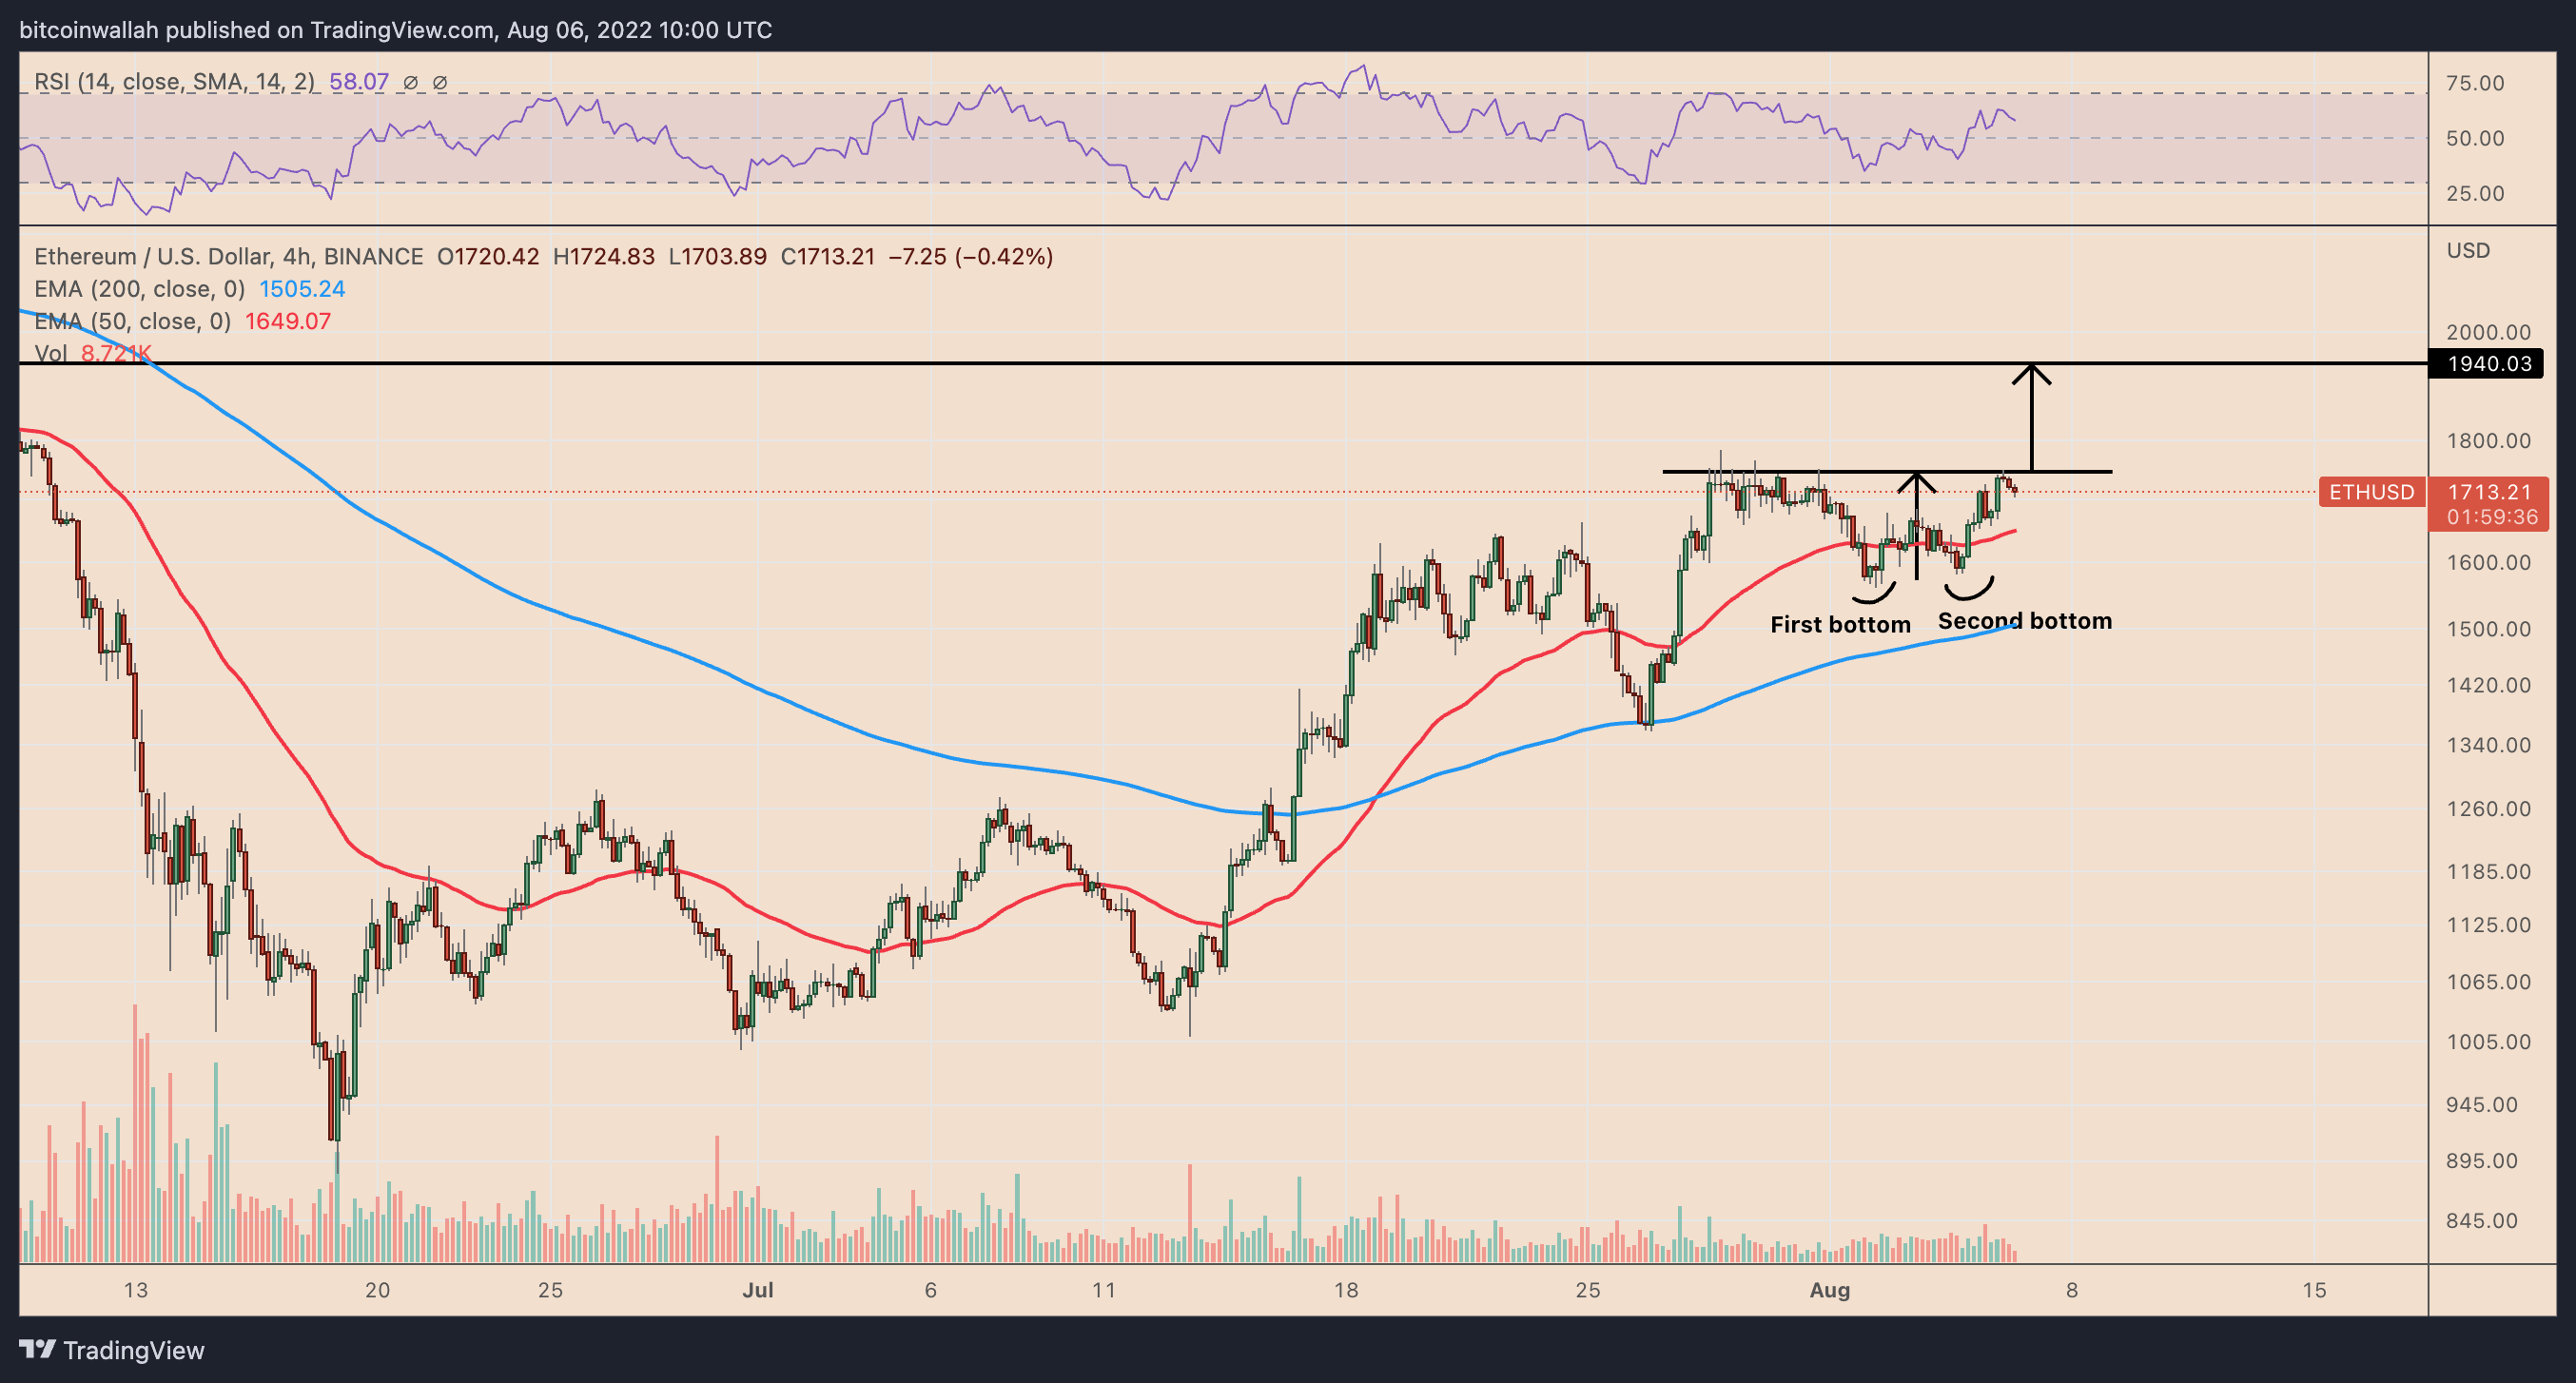The width and height of the screenshot is (2576, 1383).
Task: Click the 01:59:36 bar countdown
Action: coord(2491,517)
